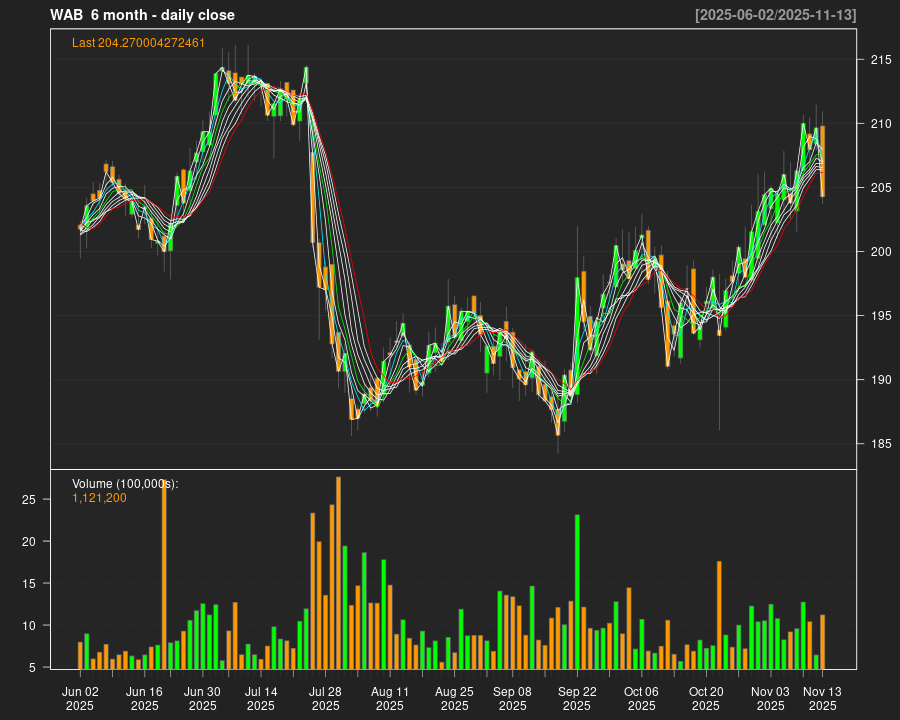
Task: Click the 25 volume axis label
Action: pyautogui.click(x=30, y=499)
